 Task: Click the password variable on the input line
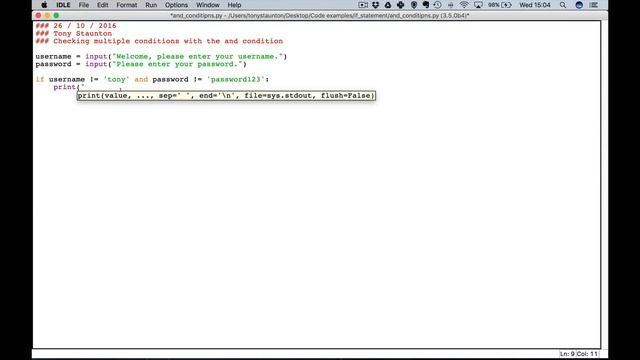pyautogui.click(x=53, y=64)
